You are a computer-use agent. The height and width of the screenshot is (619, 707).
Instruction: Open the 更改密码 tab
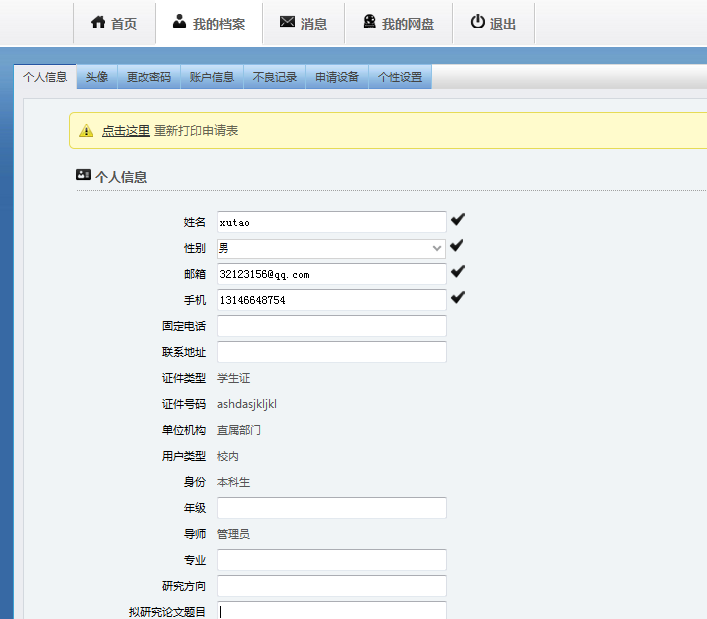[148, 77]
